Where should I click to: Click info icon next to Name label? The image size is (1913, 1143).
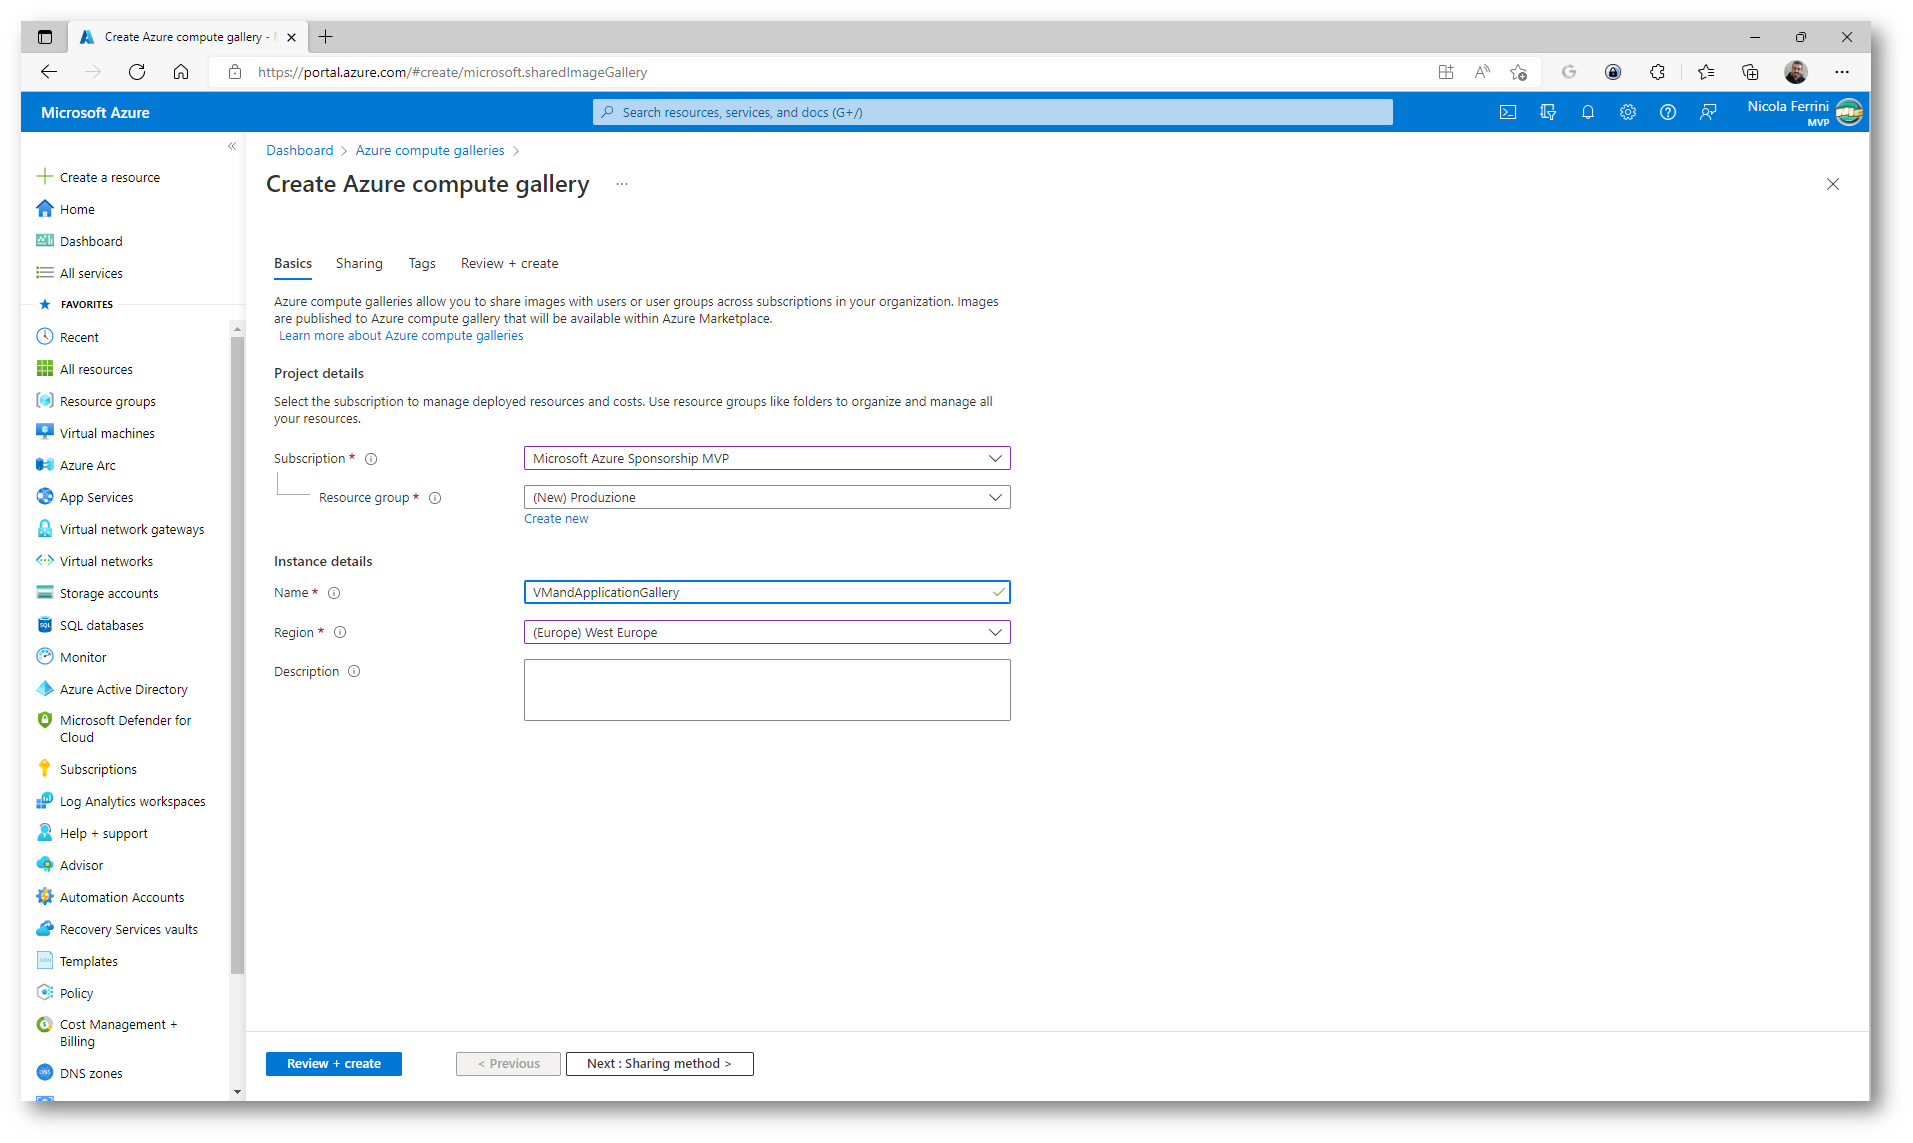tap(334, 593)
